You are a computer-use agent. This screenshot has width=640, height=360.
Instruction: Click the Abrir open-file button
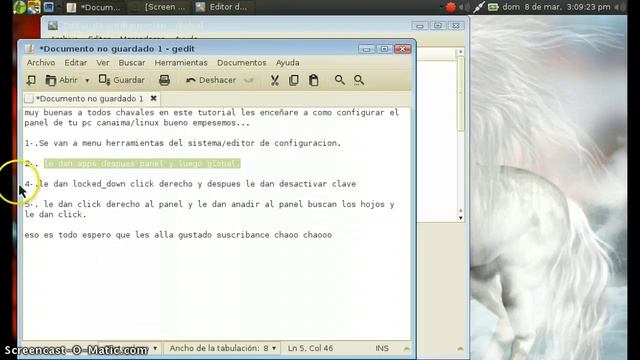[x=61, y=80]
